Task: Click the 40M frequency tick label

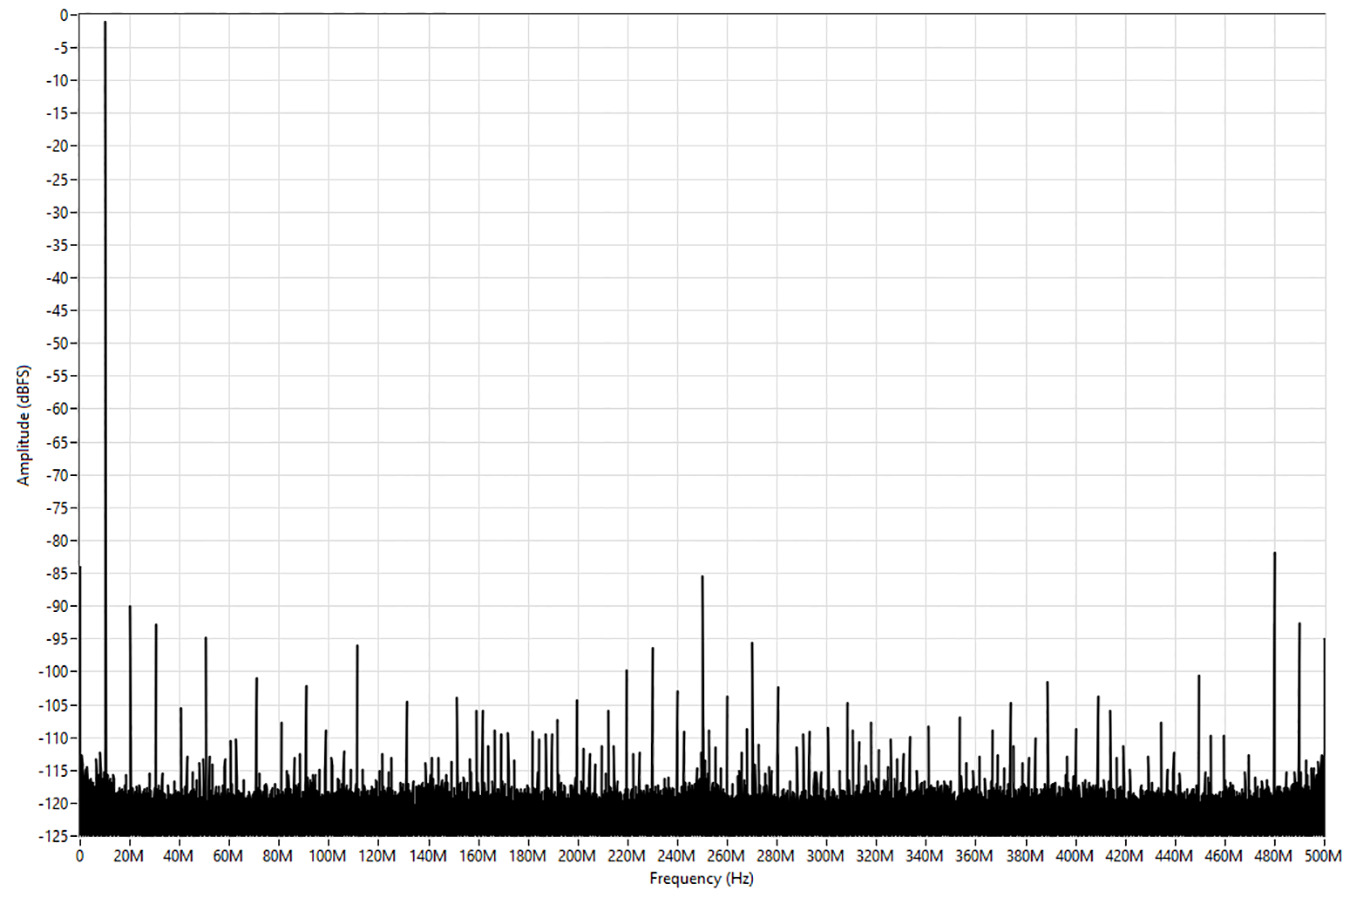Action: coord(179,856)
